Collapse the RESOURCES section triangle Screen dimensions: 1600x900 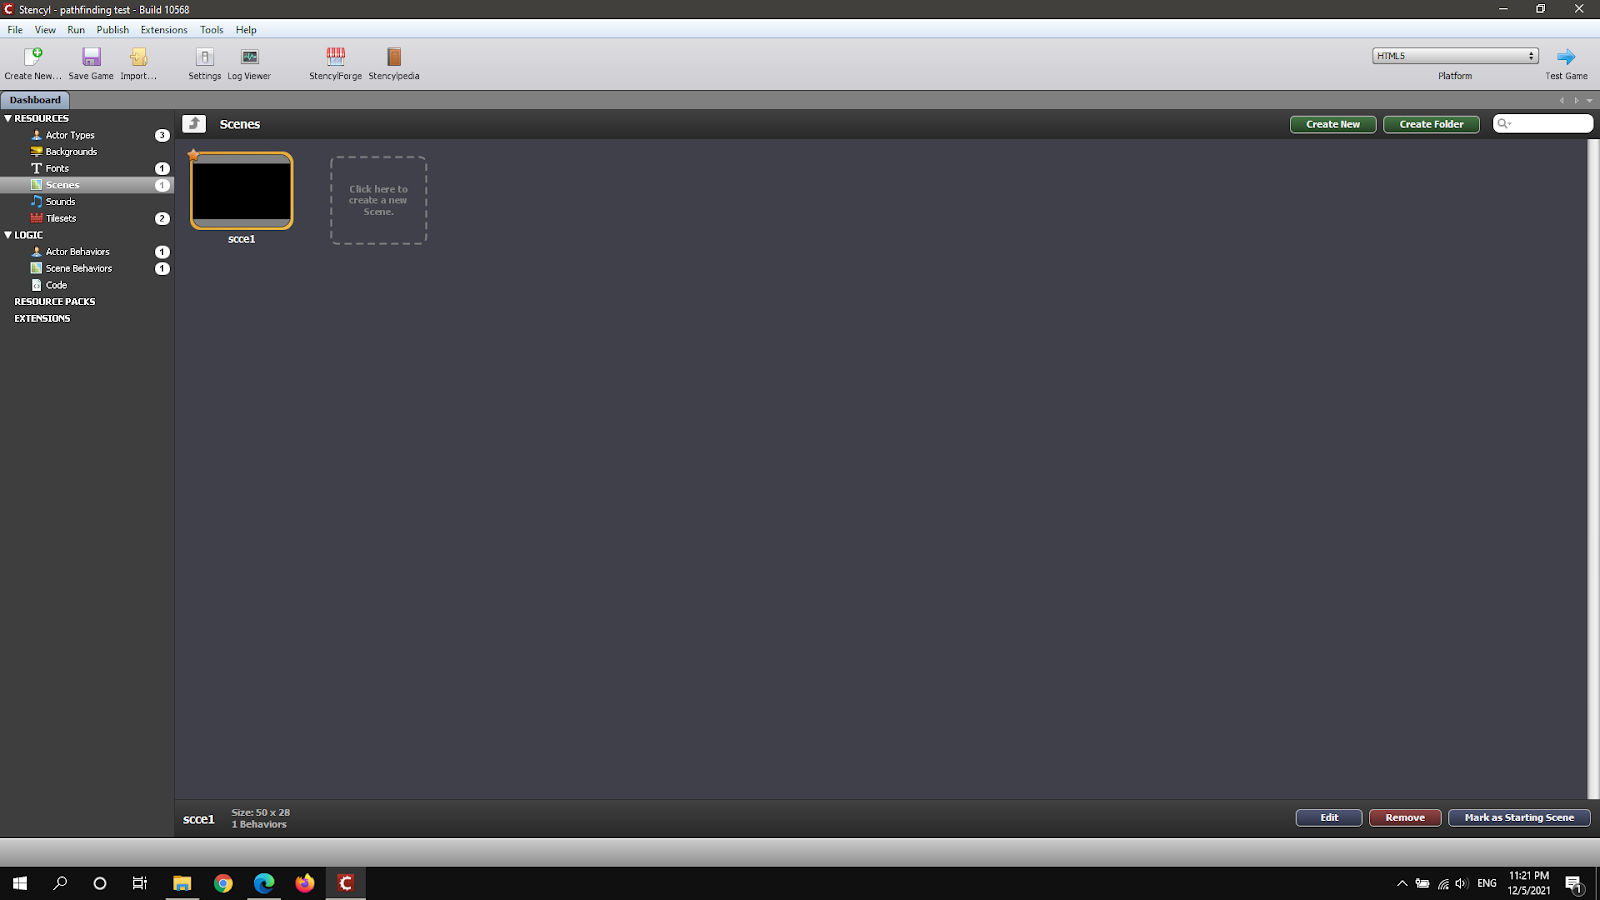(8, 118)
